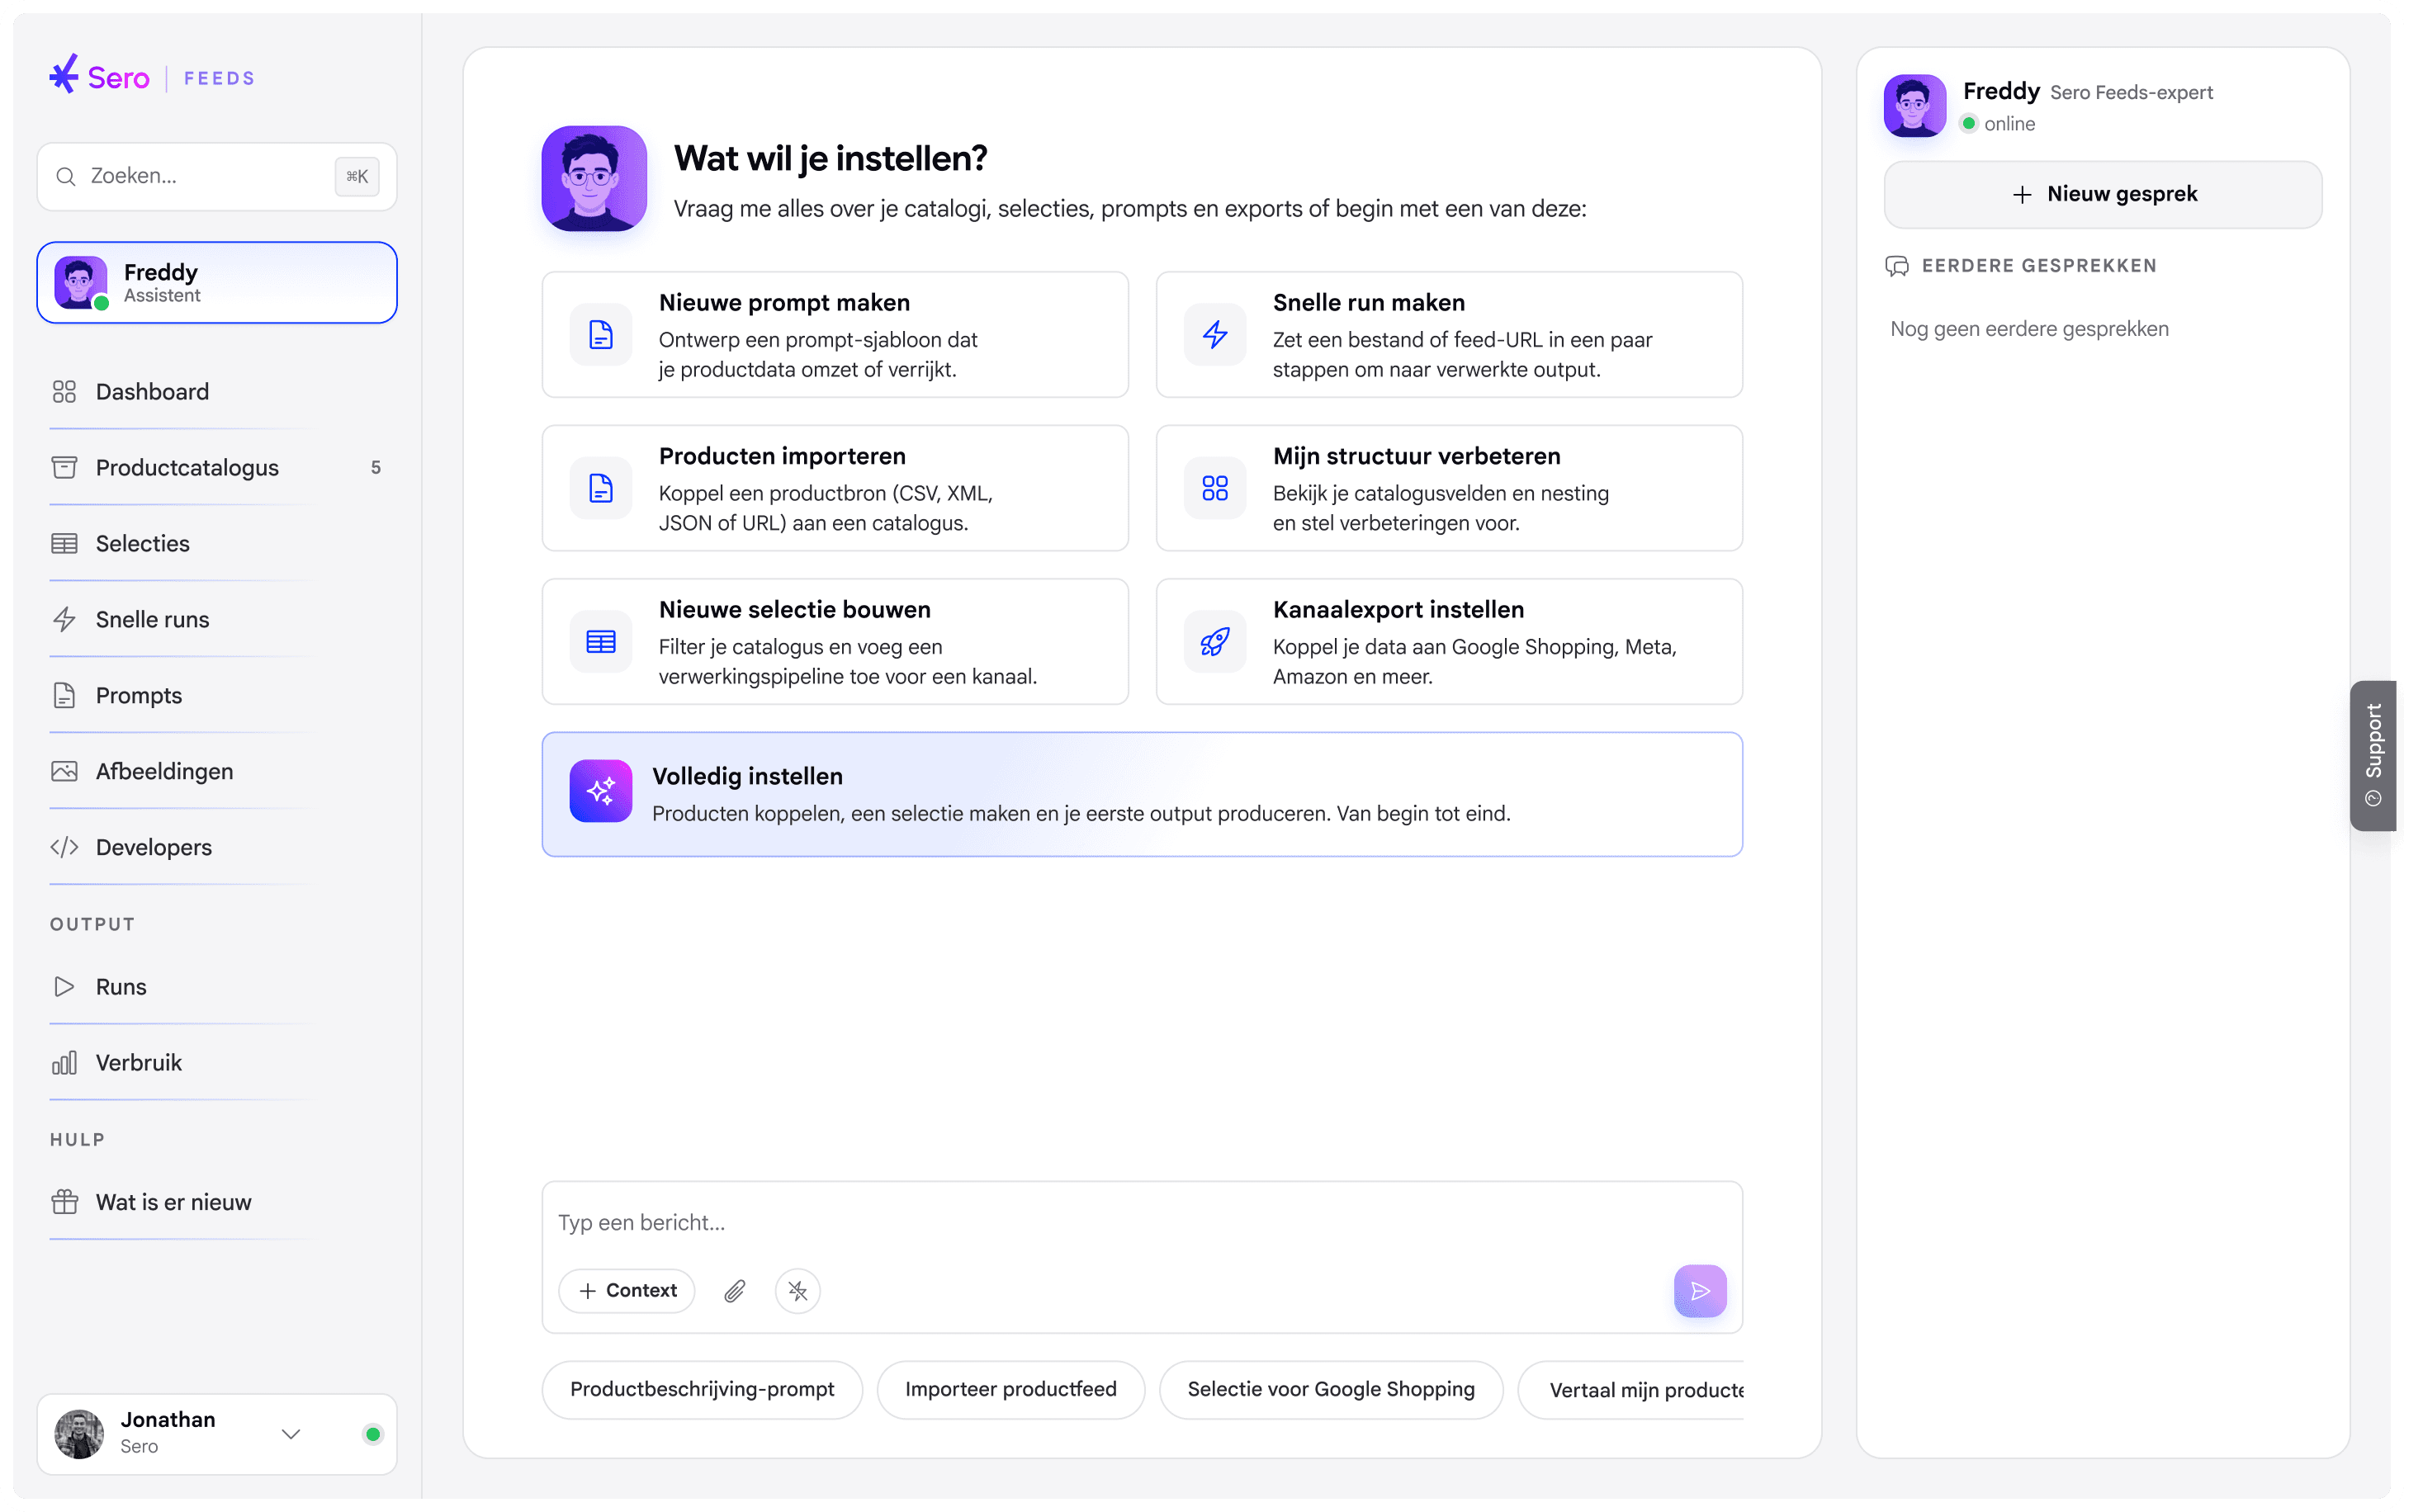Screen dimensions: 2423x1512
Task: Click the Zoeken search field
Action: pyautogui.click(x=217, y=176)
